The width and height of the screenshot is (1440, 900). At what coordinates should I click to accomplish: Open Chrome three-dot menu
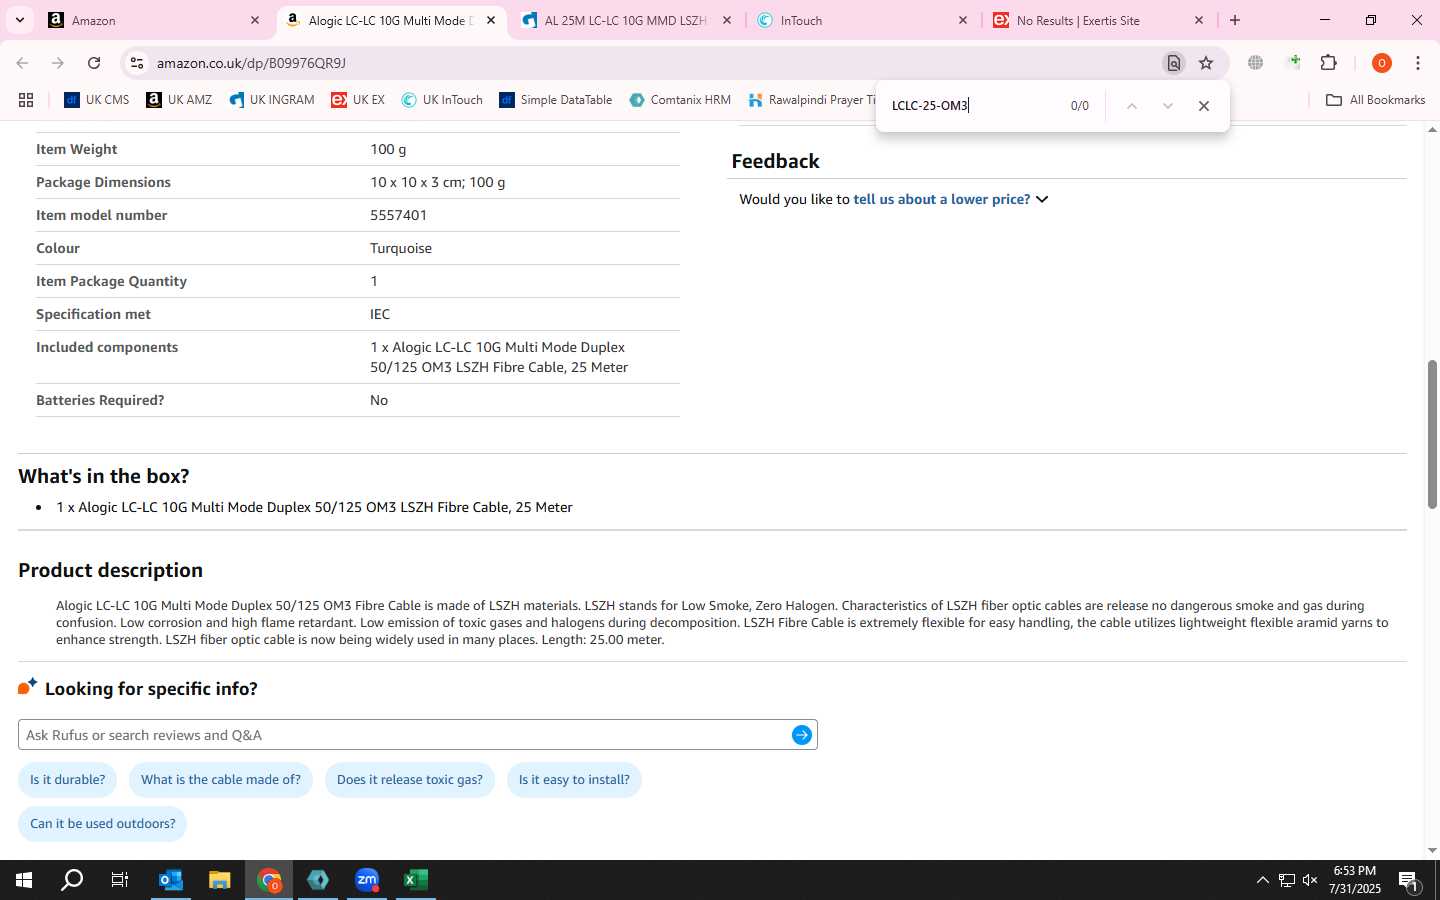point(1418,63)
